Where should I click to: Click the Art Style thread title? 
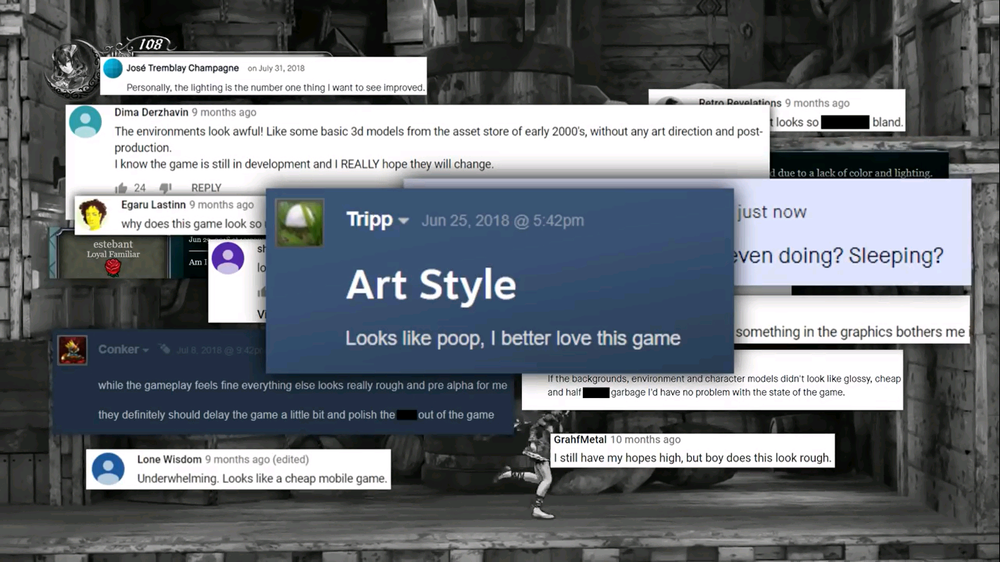pos(431,286)
